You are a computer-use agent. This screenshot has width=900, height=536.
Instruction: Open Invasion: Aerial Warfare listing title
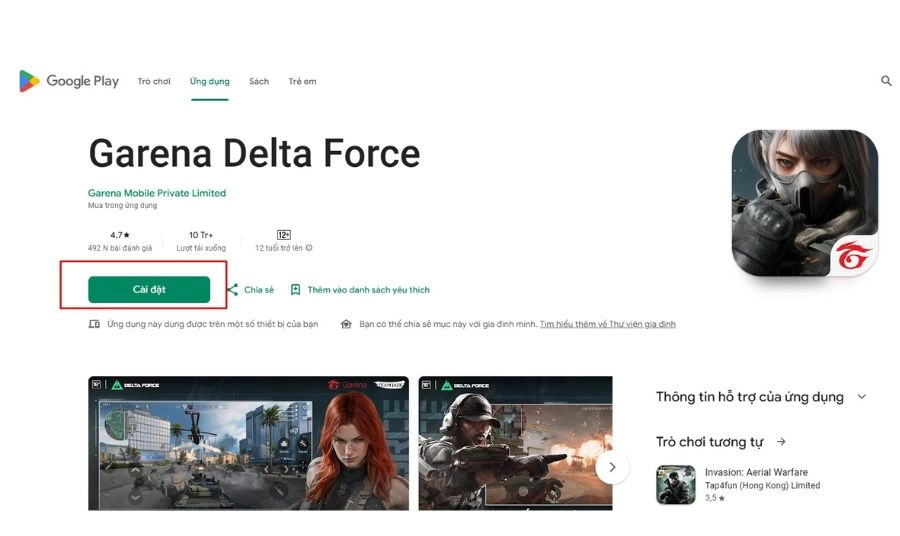(x=757, y=472)
